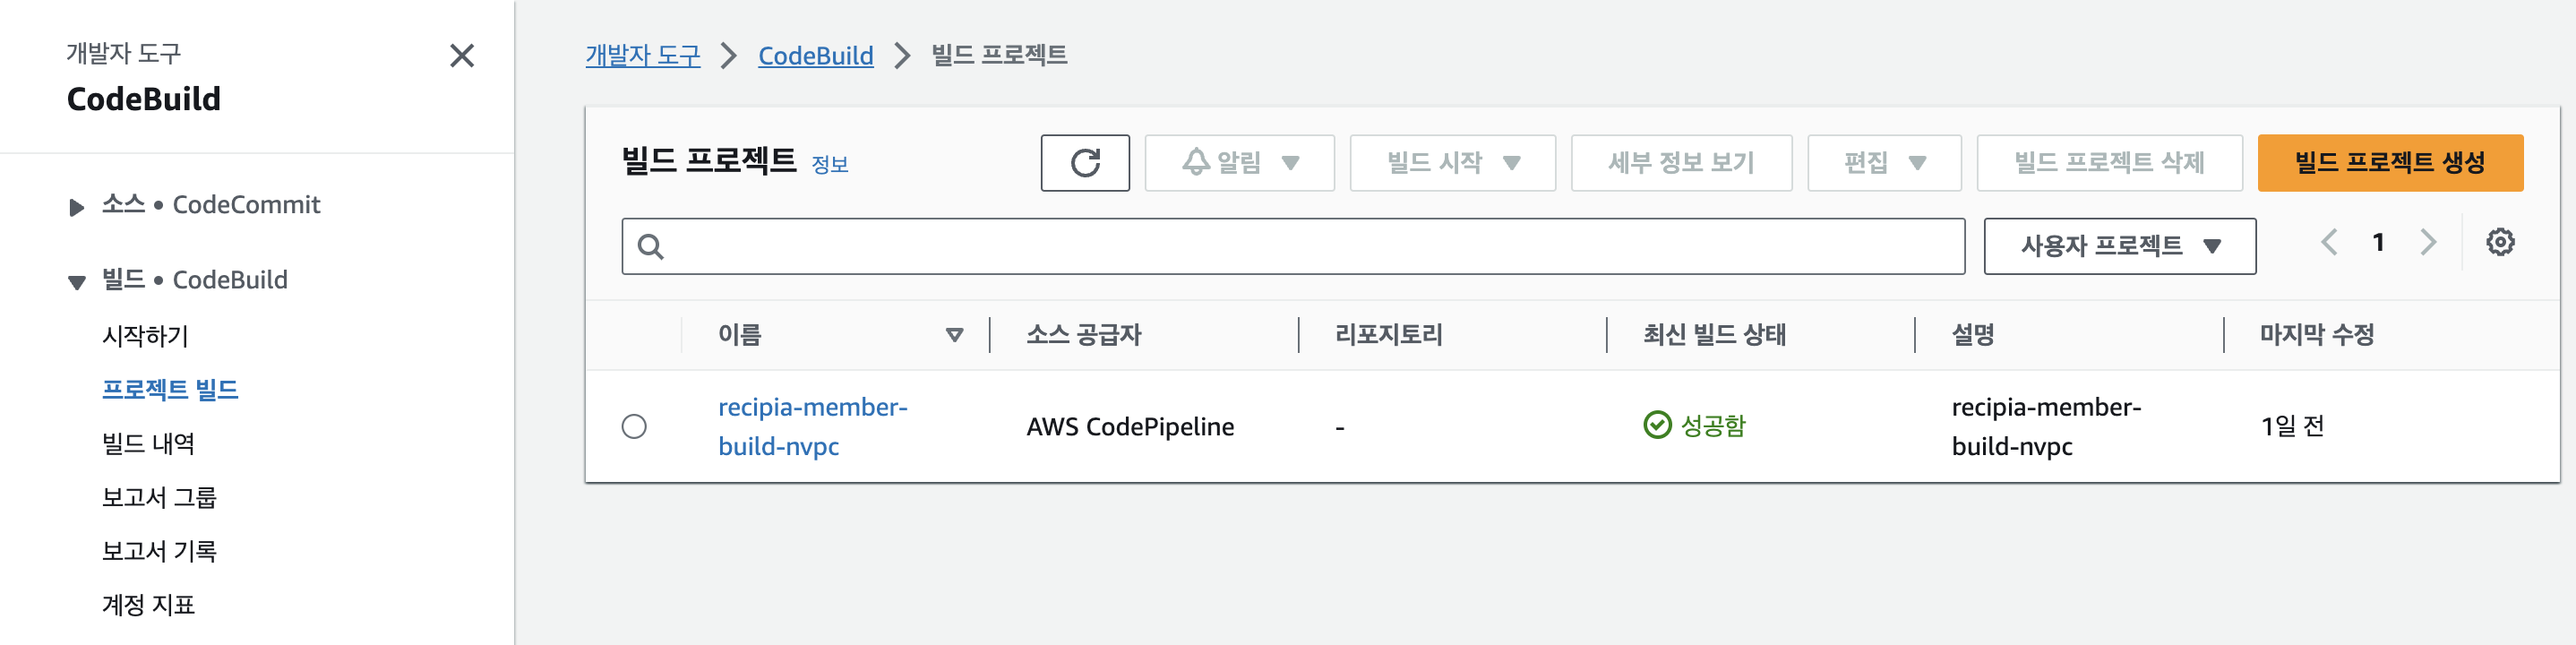Open the settings gear for table preferences
The width and height of the screenshot is (2576, 645).
[2497, 242]
